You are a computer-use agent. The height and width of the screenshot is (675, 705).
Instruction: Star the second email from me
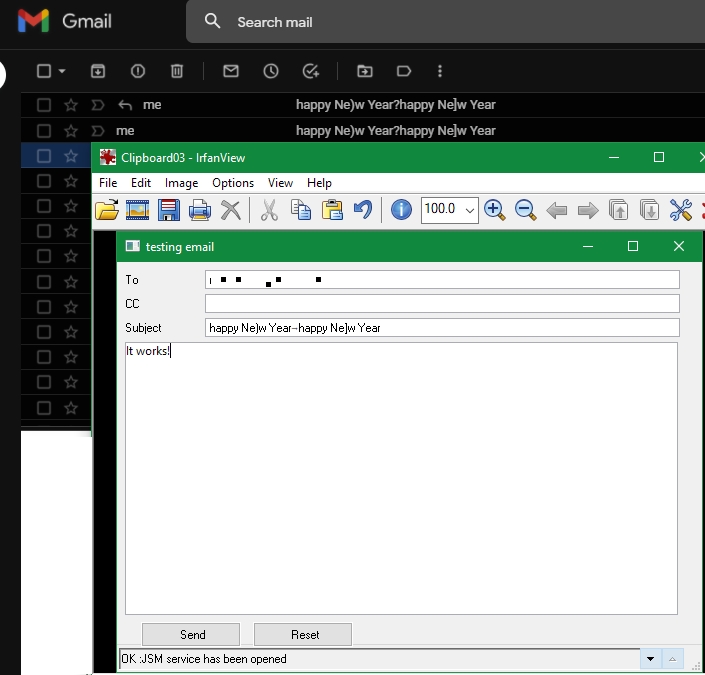coord(71,131)
